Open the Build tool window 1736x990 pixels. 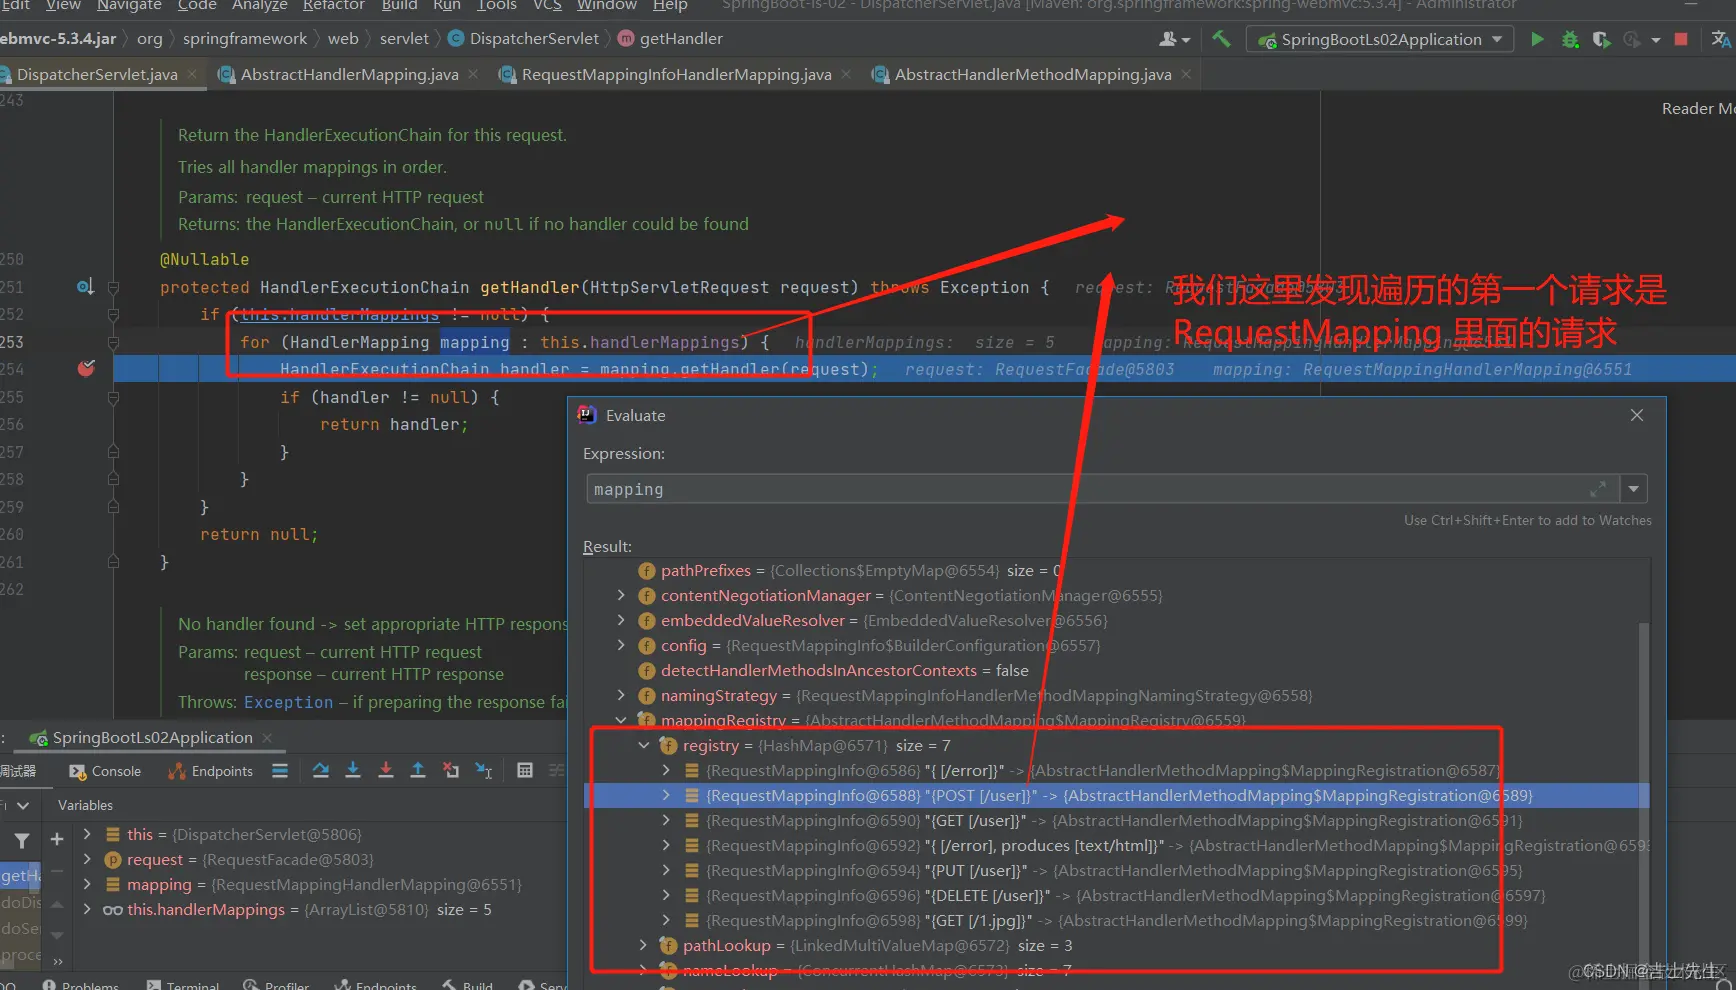coord(468,985)
